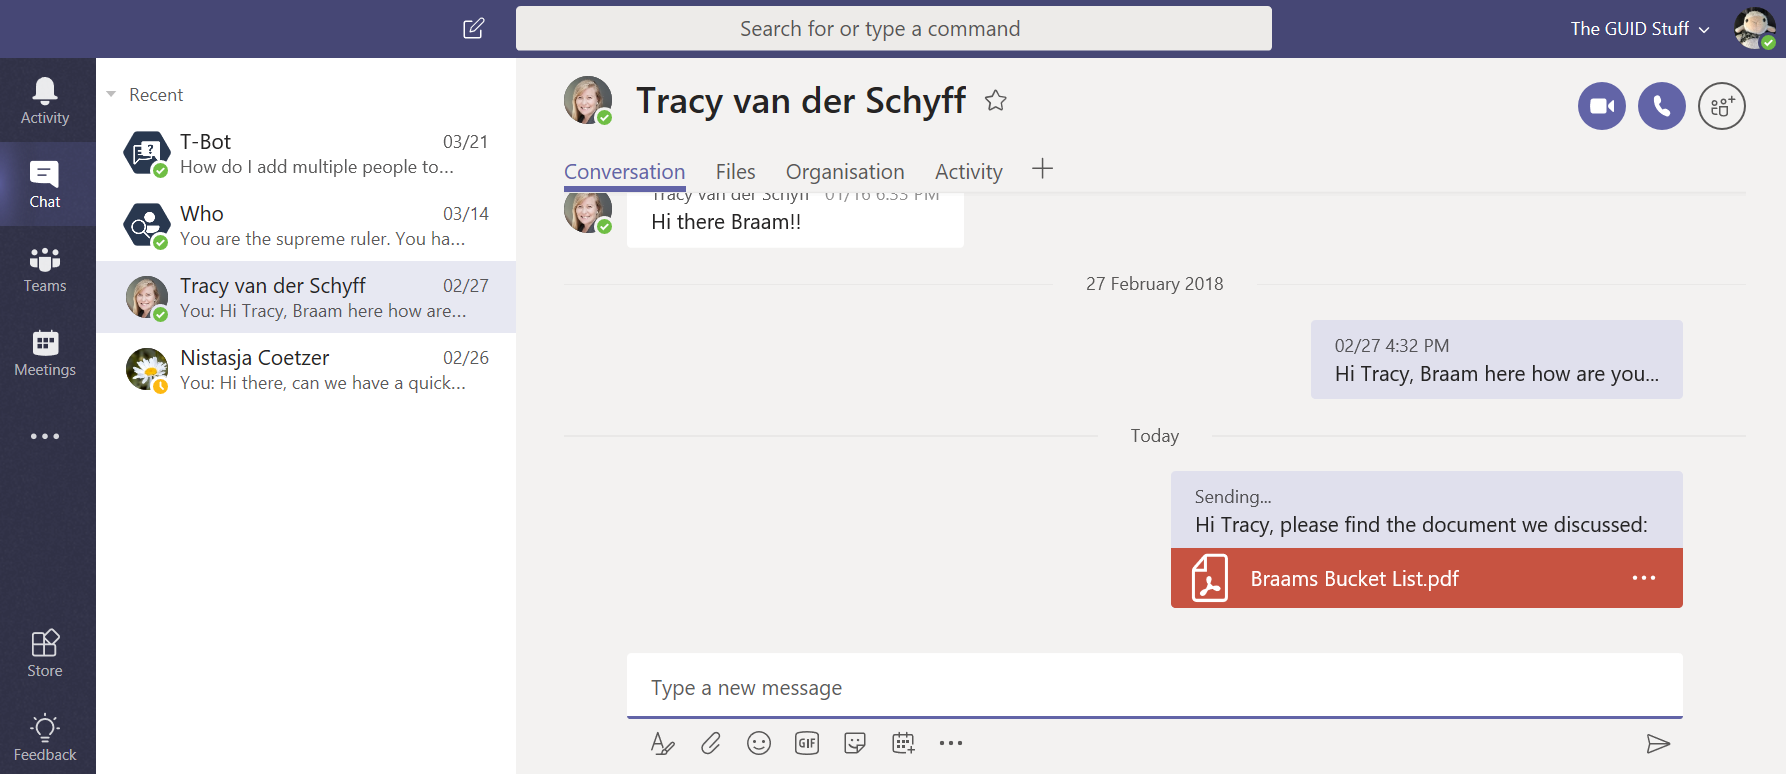Attach a file with the paperclip icon

[711, 743]
